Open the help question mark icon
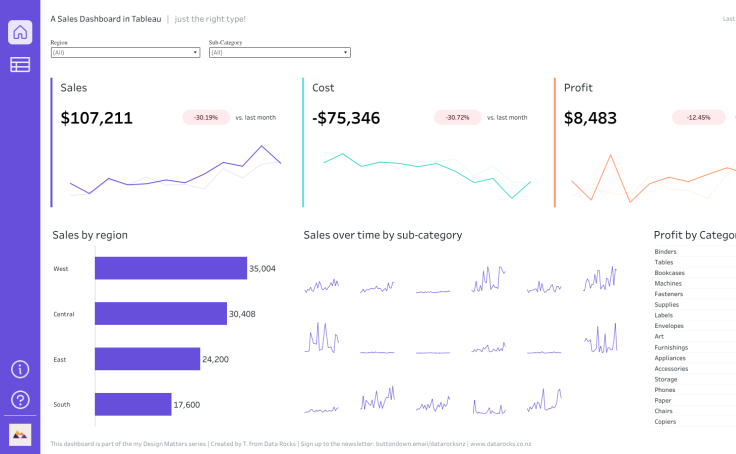 click(20, 400)
